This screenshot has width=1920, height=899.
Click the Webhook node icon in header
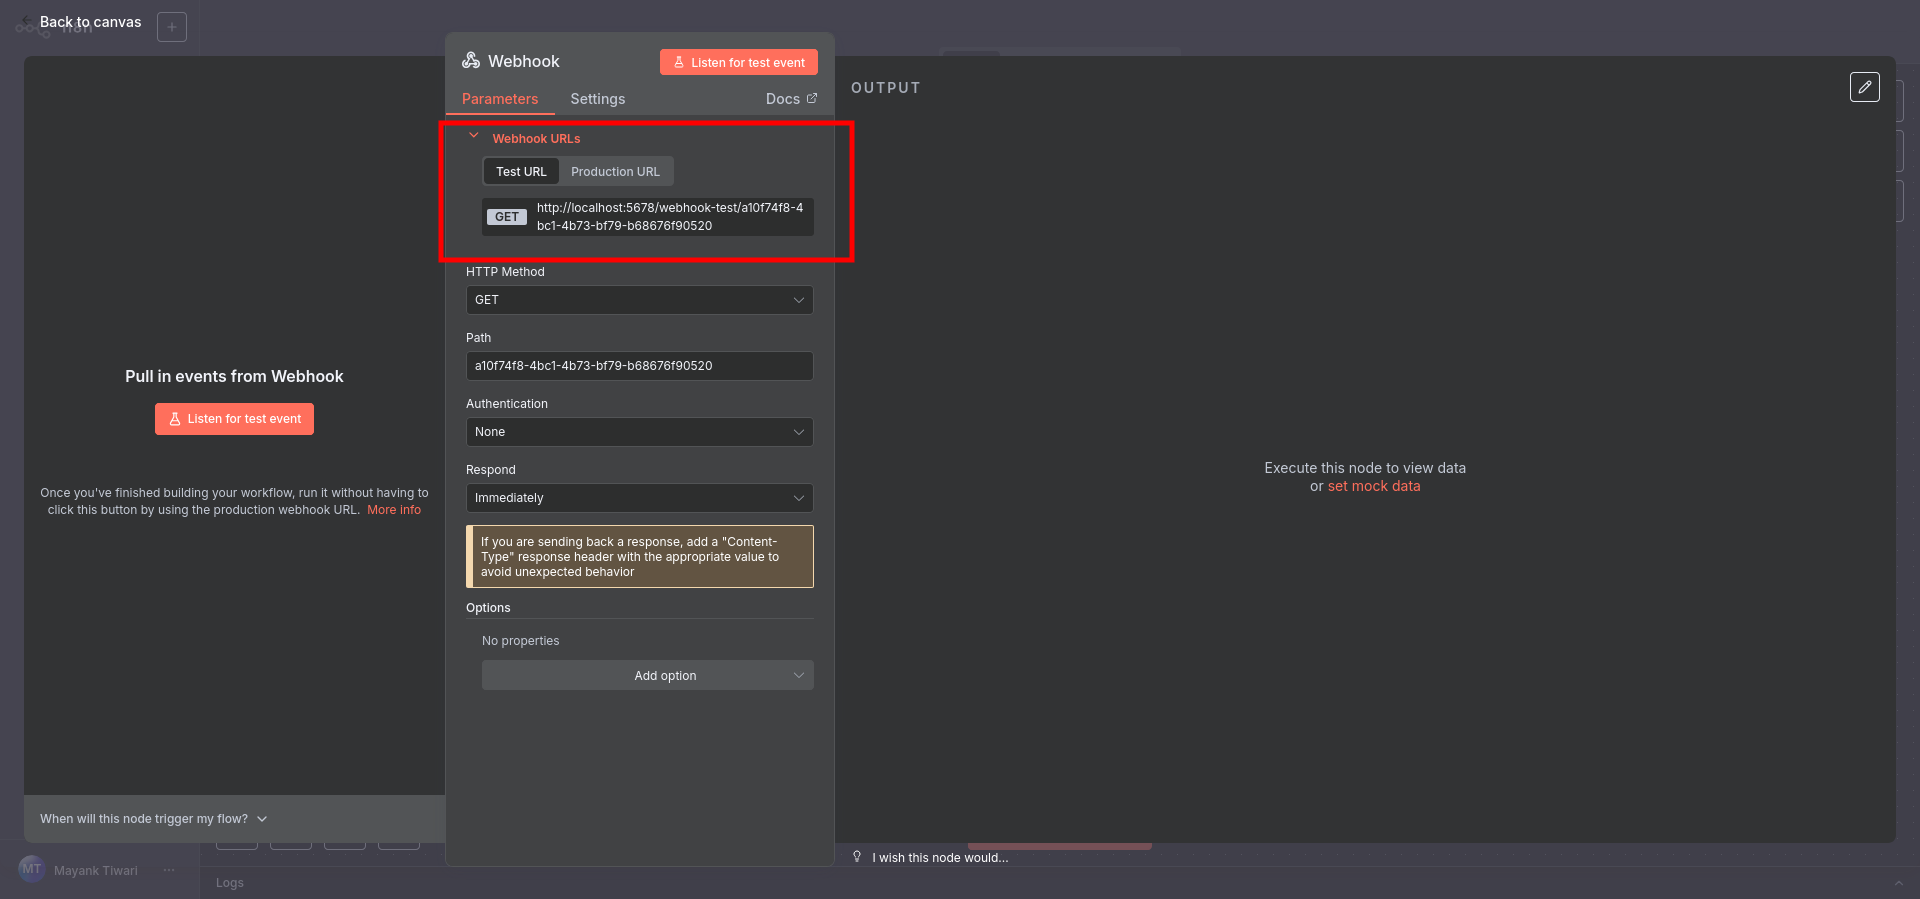471,61
